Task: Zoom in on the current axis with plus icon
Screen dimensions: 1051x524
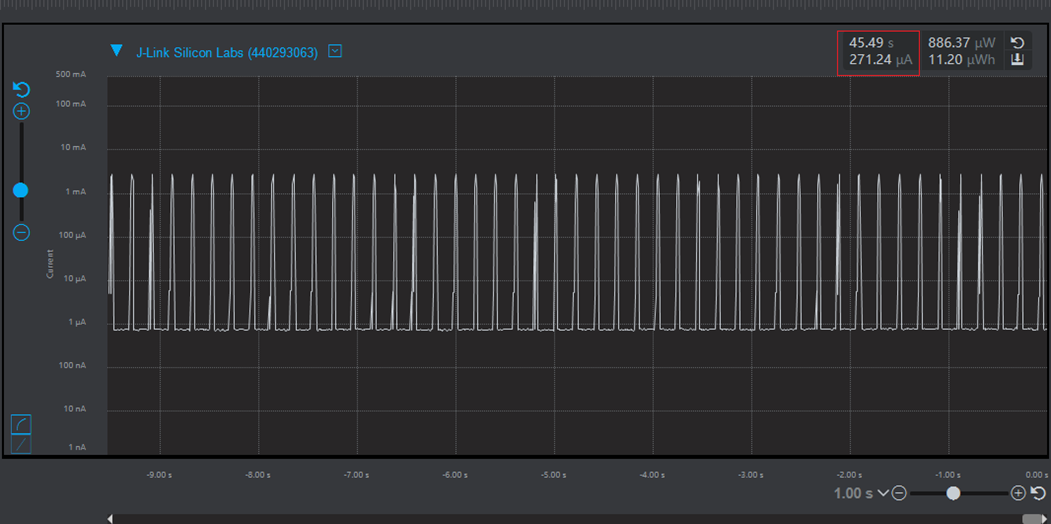Action: click(21, 111)
